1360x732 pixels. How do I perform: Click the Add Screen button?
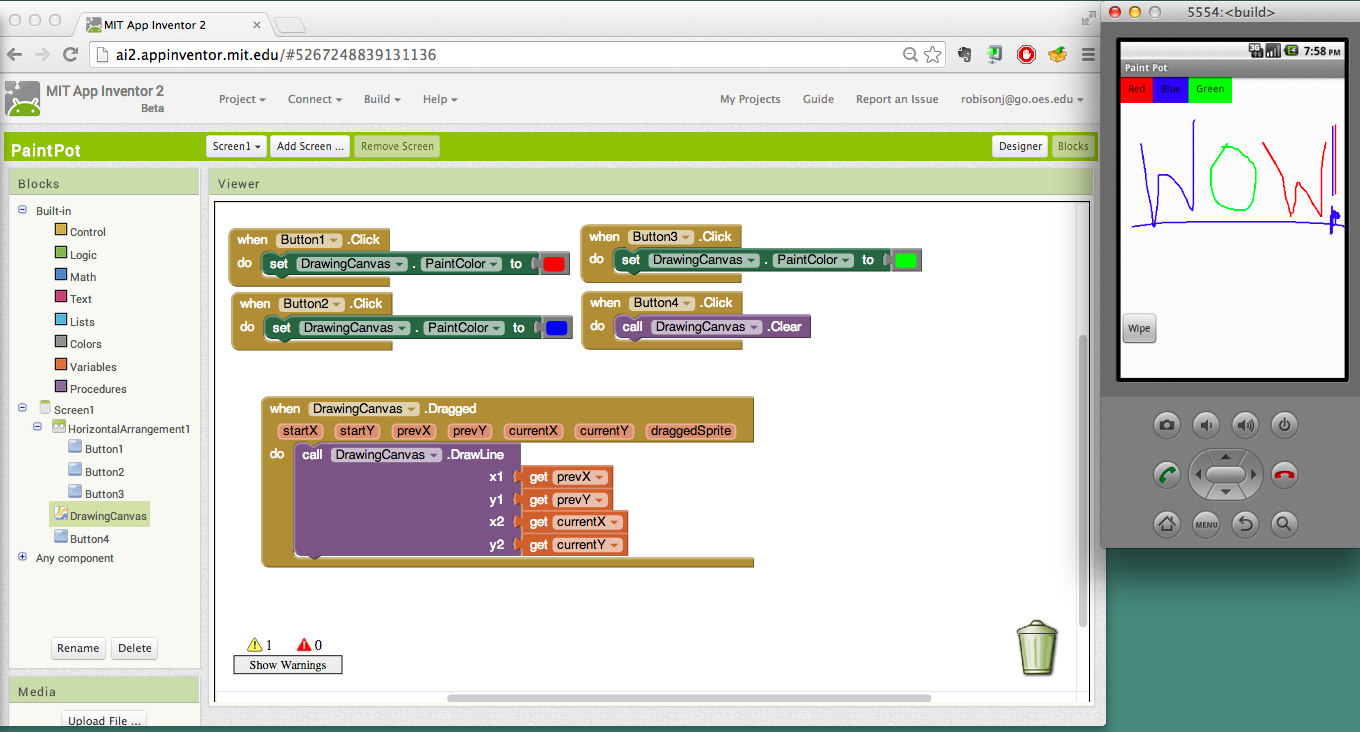point(309,146)
